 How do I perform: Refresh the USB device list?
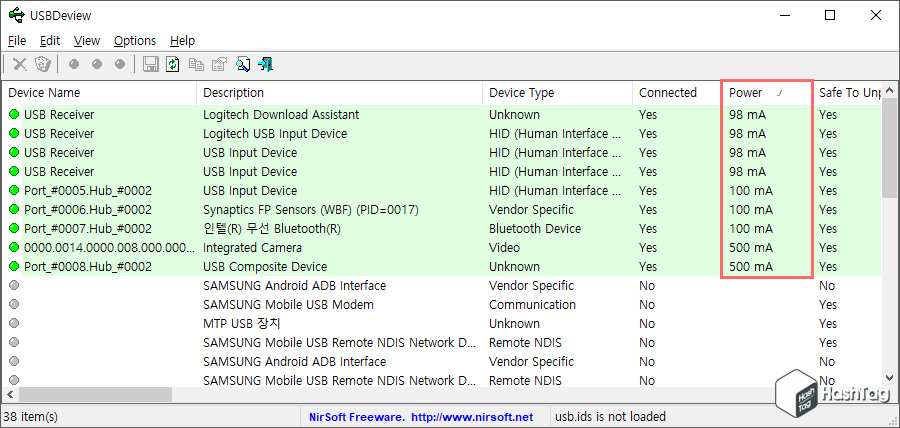[173, 64]
